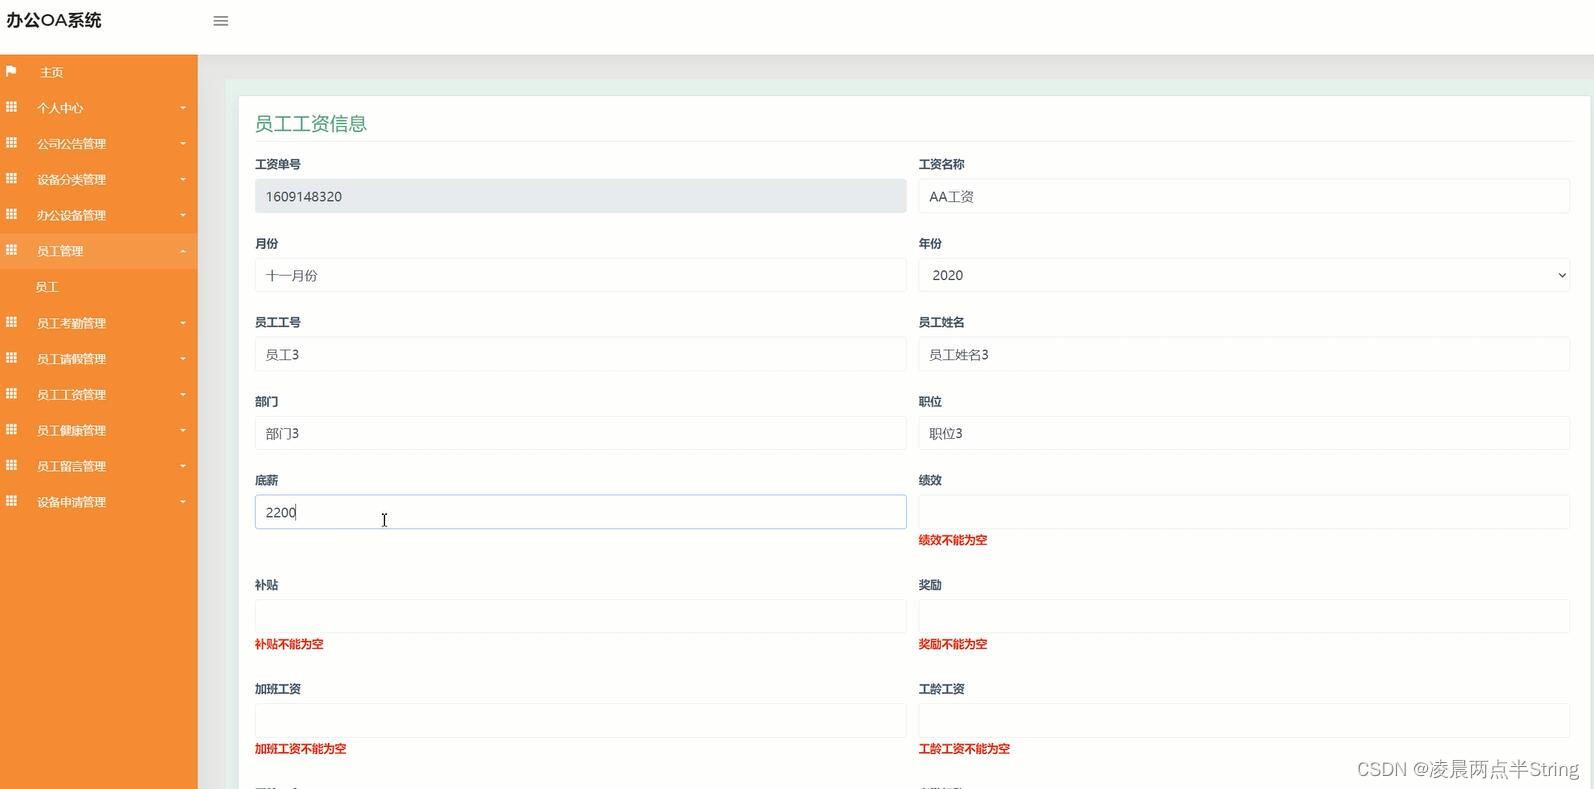
Task: Expand the 员工工资管理 menu arrow
Action: (183, 395)
